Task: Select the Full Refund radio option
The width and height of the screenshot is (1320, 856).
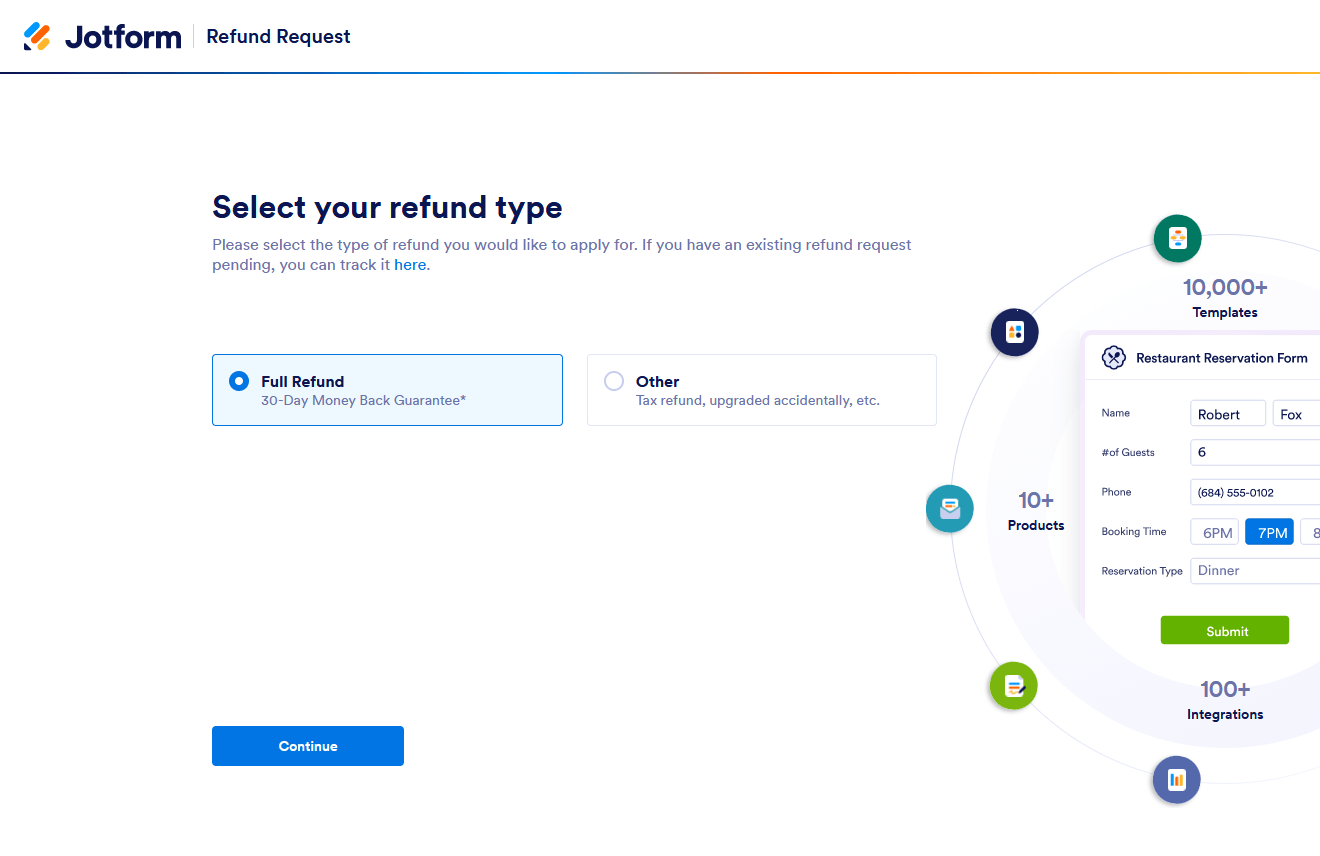Action: pyautogui.click(x=239, y=381)
